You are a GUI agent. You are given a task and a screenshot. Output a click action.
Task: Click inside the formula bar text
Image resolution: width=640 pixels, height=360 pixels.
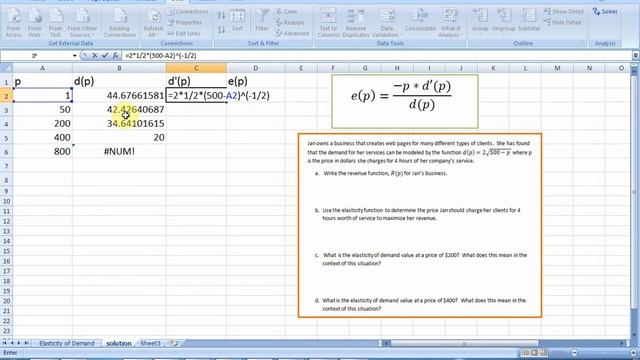point(161,56)
